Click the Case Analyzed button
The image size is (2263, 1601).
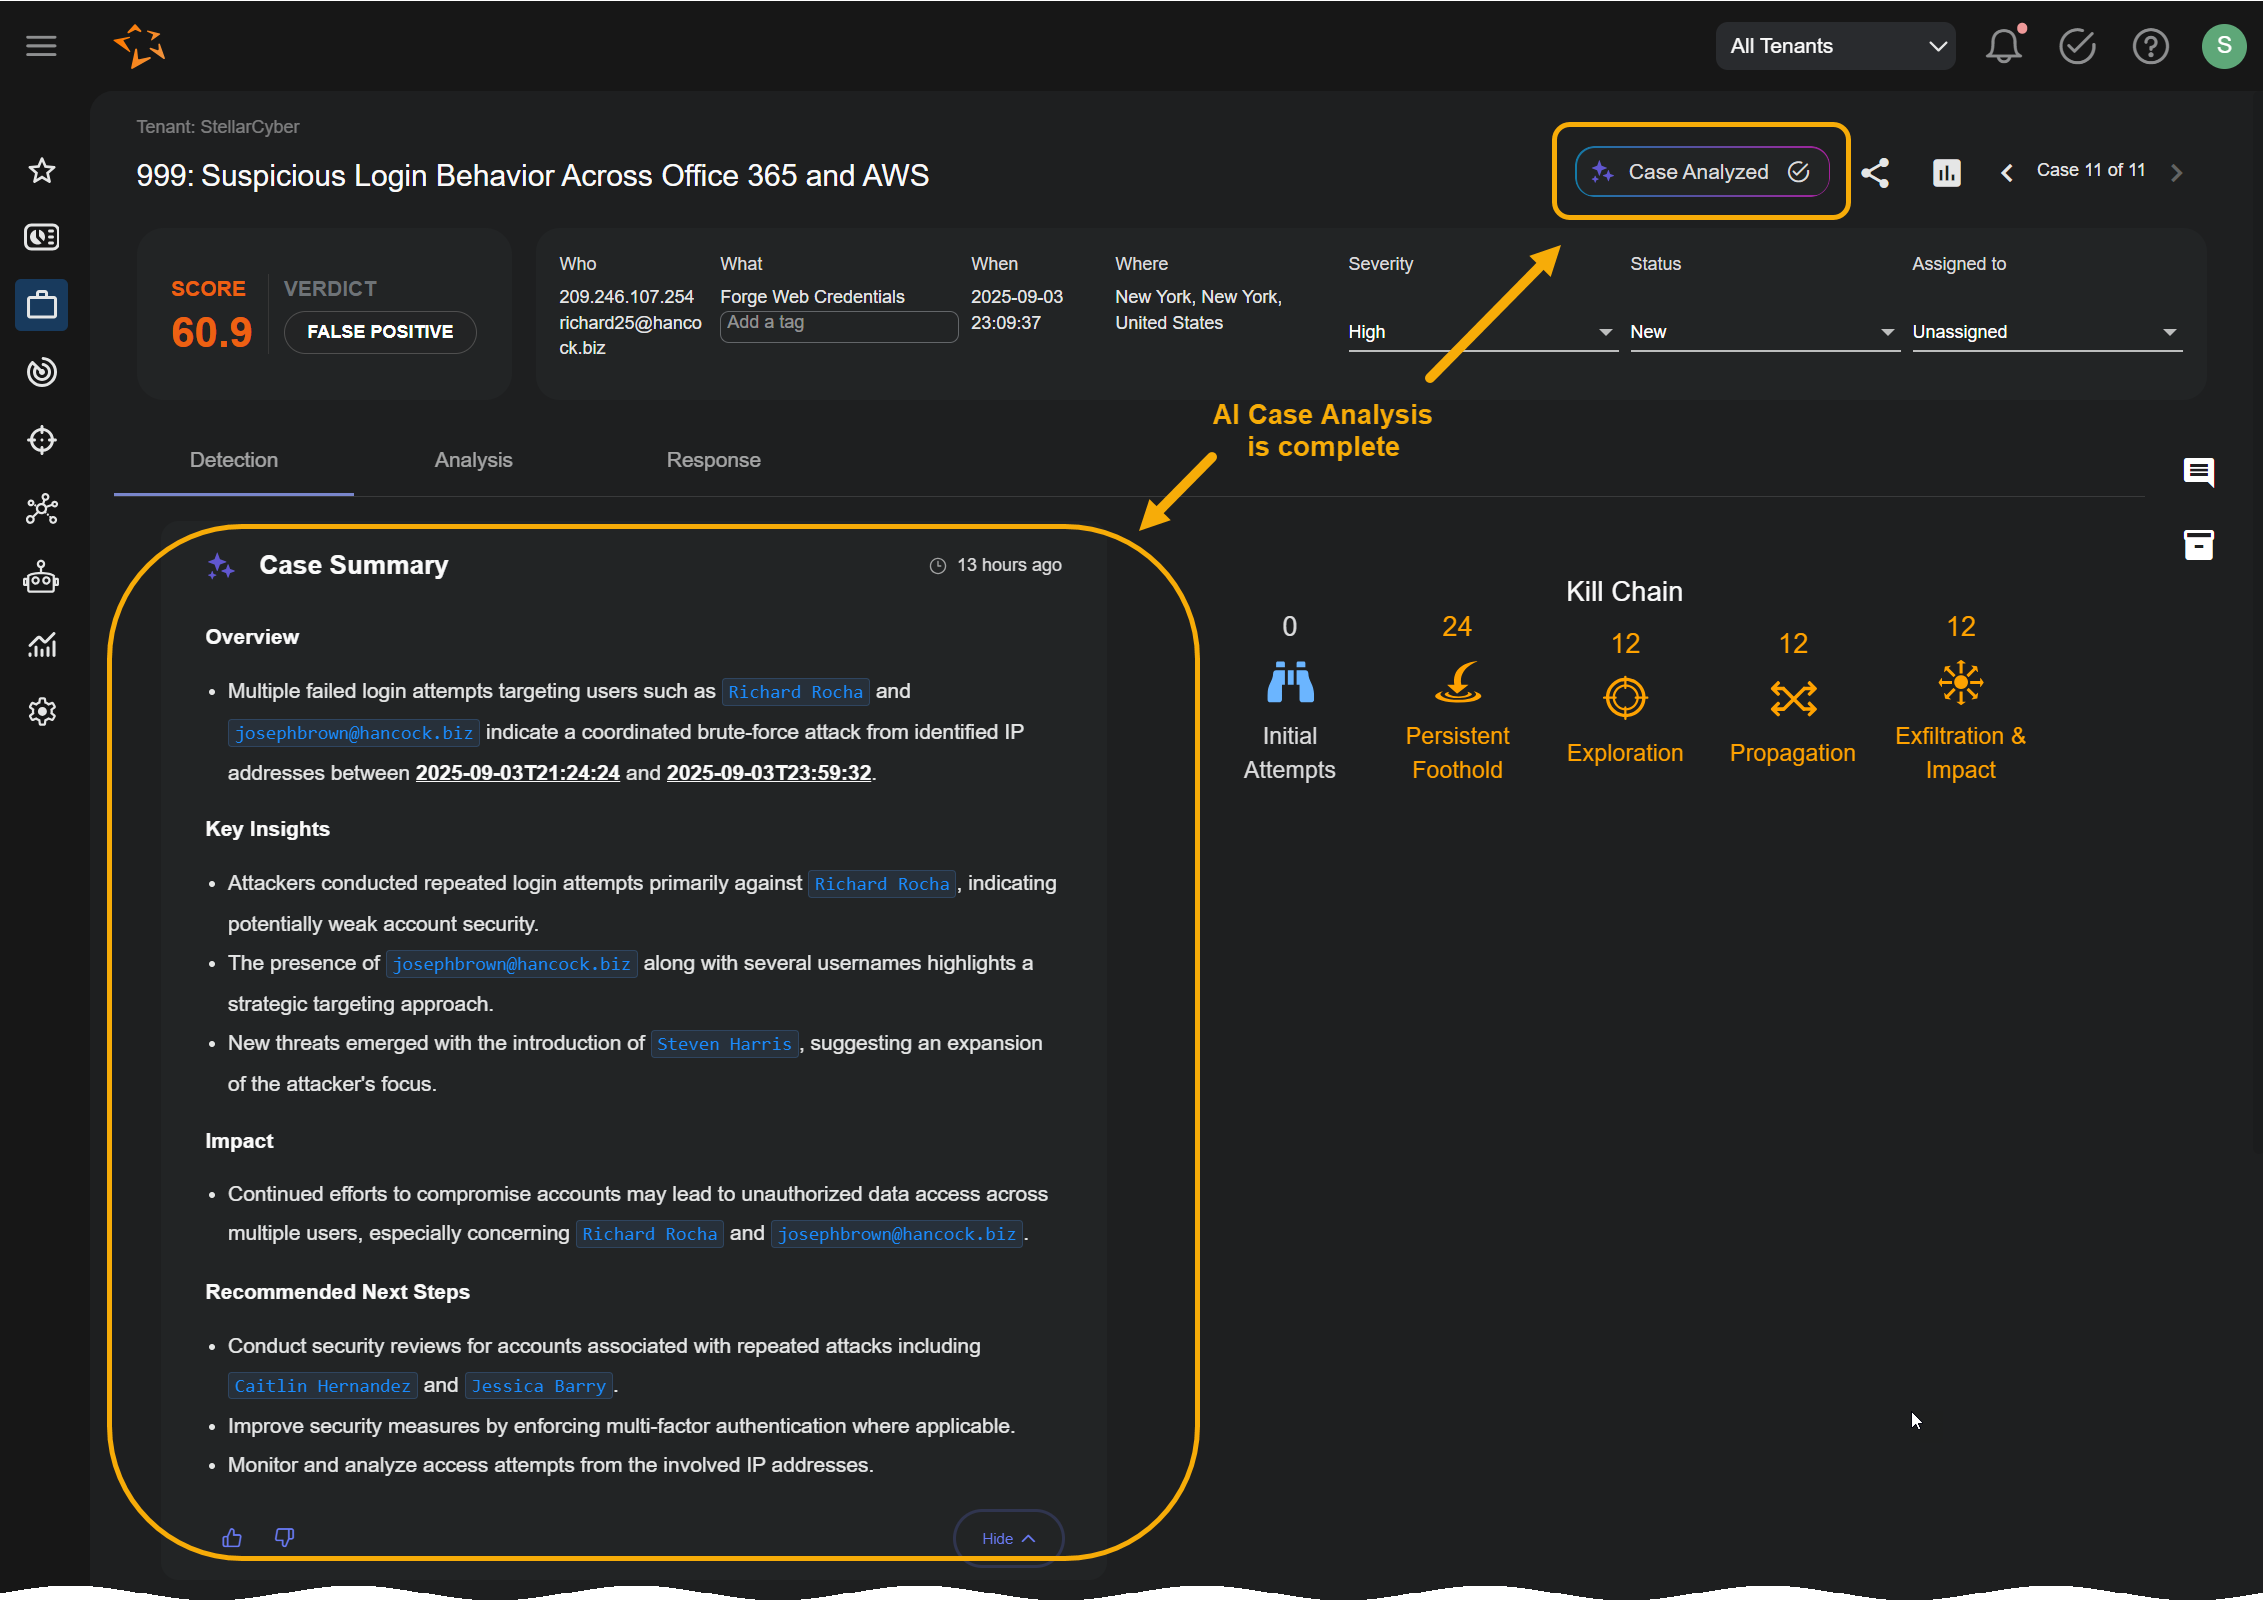click(x=1701, y=172)
